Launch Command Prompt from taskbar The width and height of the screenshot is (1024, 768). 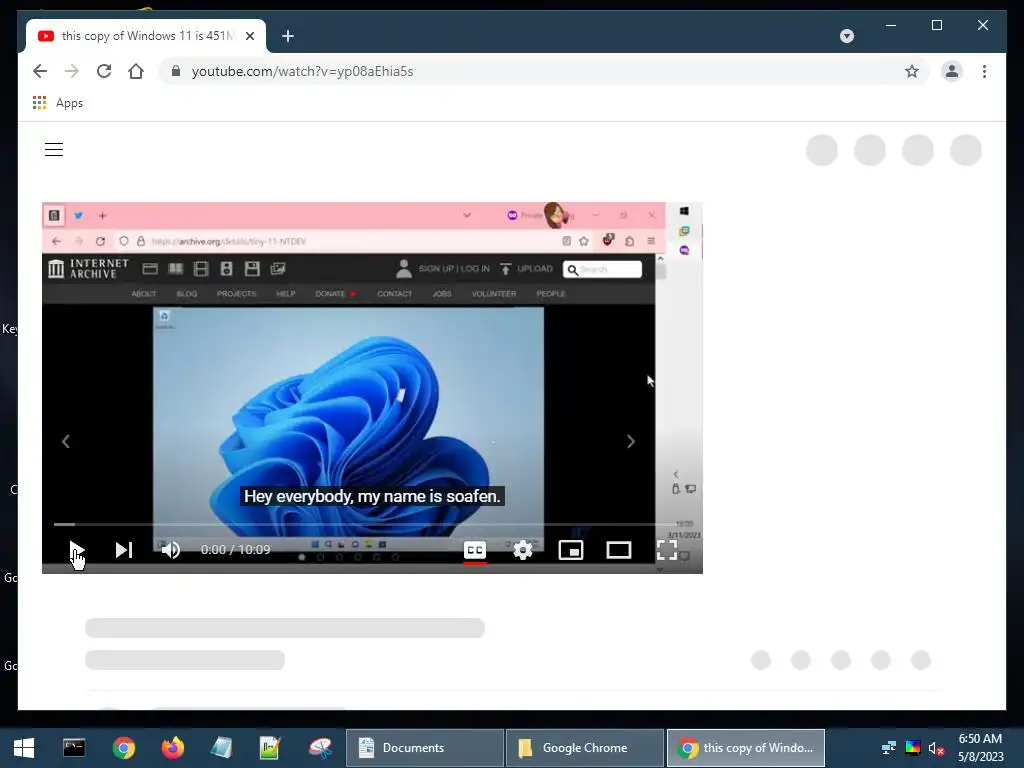pos(74,748)
